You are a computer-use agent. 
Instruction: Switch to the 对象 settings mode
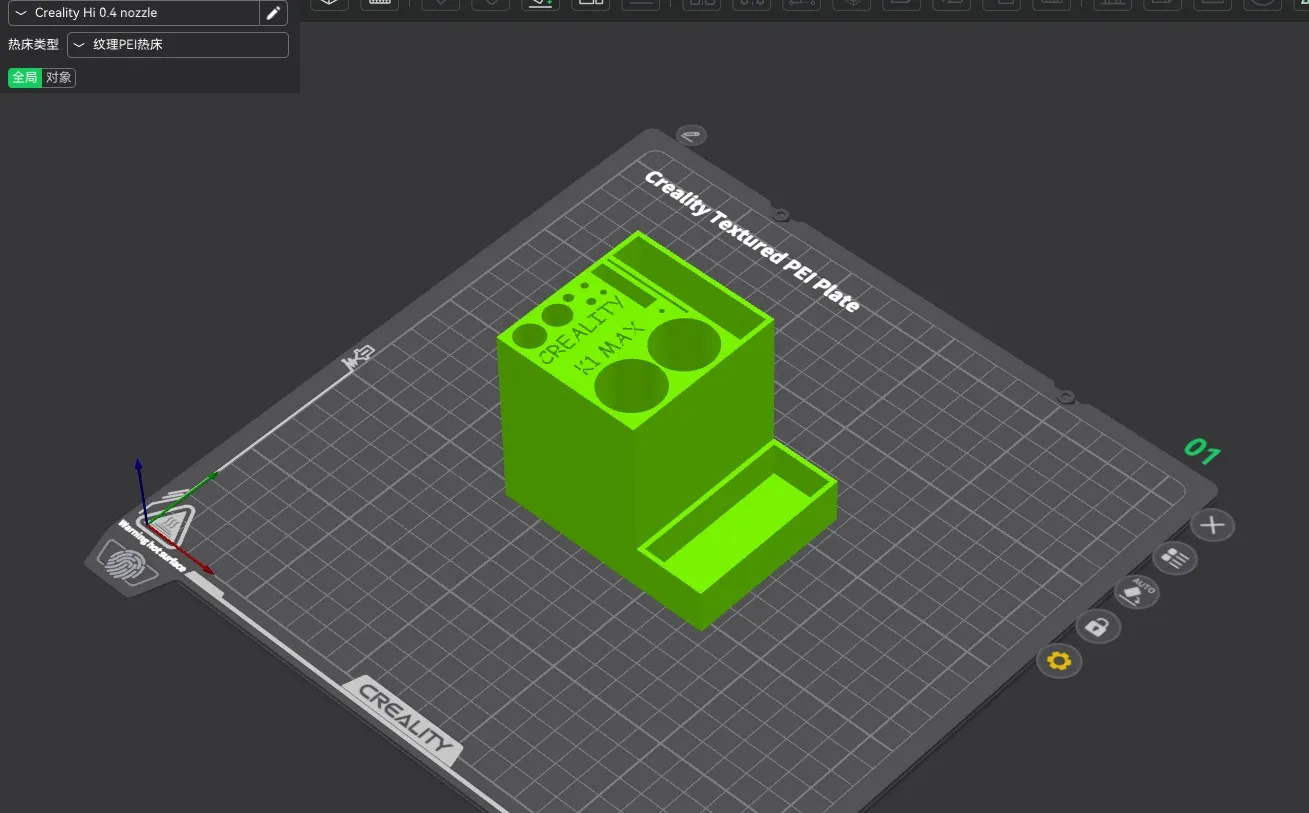tap(59, 77)
